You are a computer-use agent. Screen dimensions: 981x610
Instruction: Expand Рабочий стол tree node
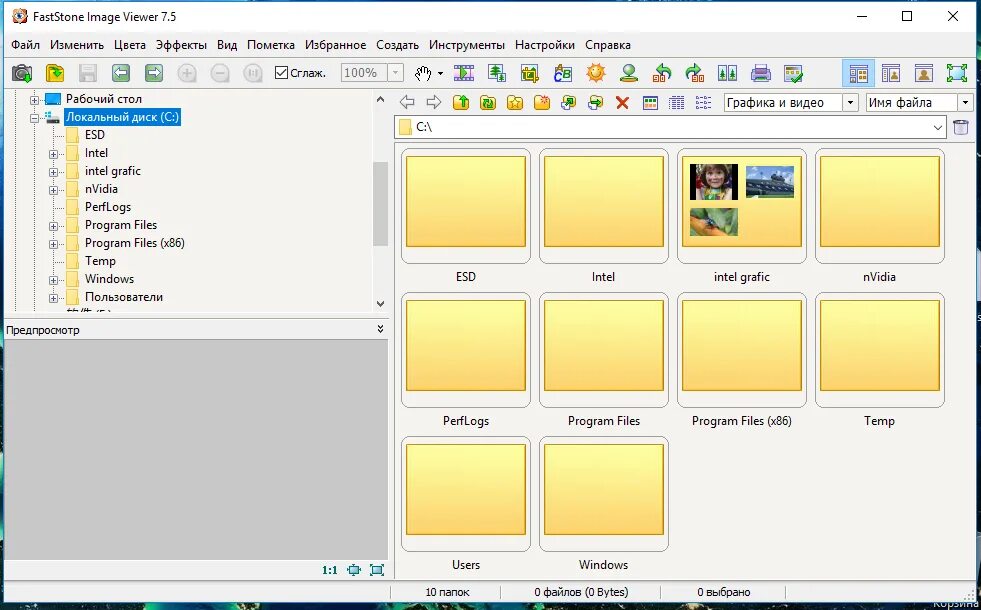pyautogui.click(x=34, y=99)
